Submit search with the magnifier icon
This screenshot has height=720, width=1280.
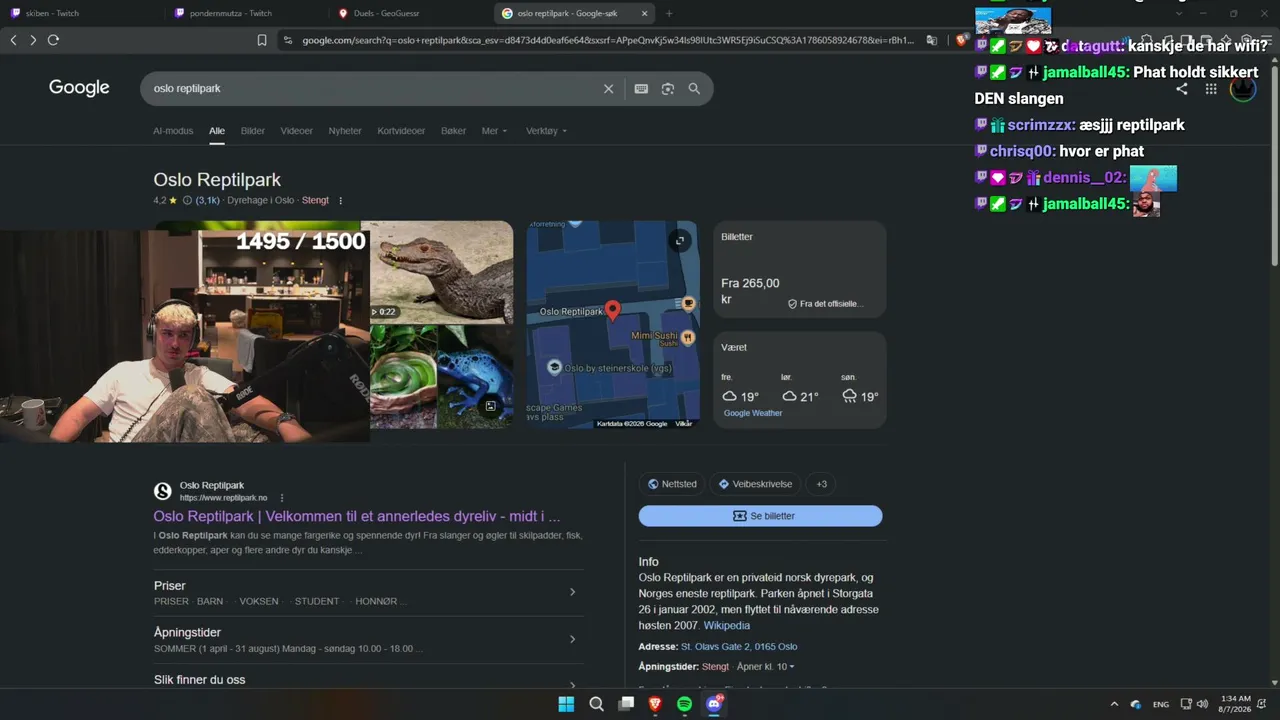click(x=694, y=89)
